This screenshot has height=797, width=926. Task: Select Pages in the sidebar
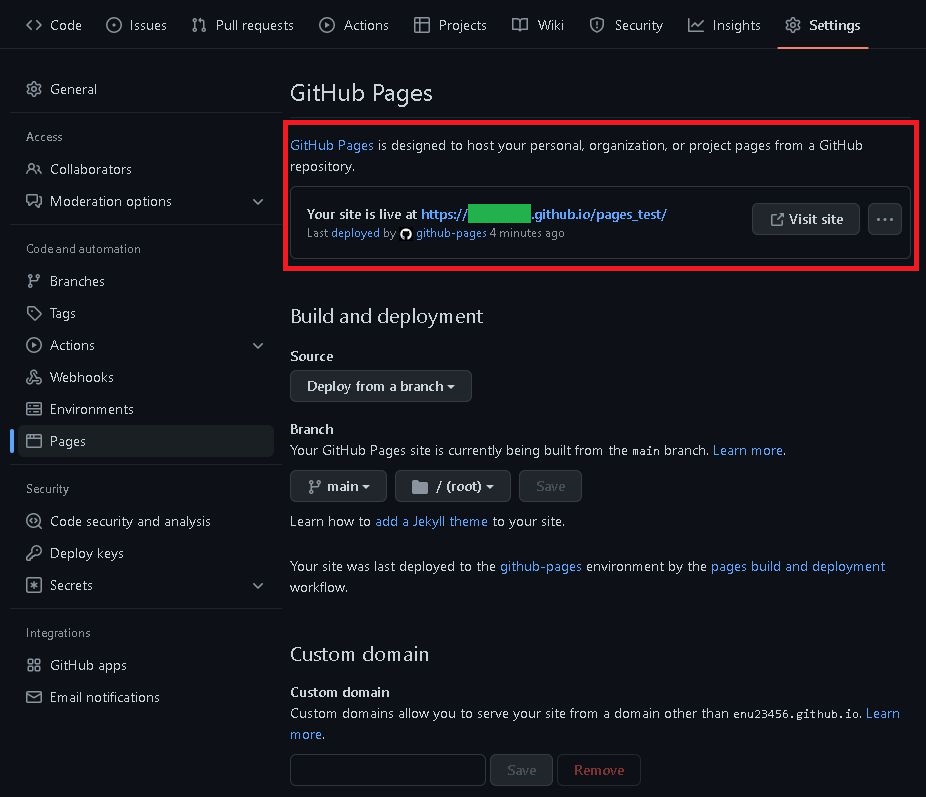[146, 440]
